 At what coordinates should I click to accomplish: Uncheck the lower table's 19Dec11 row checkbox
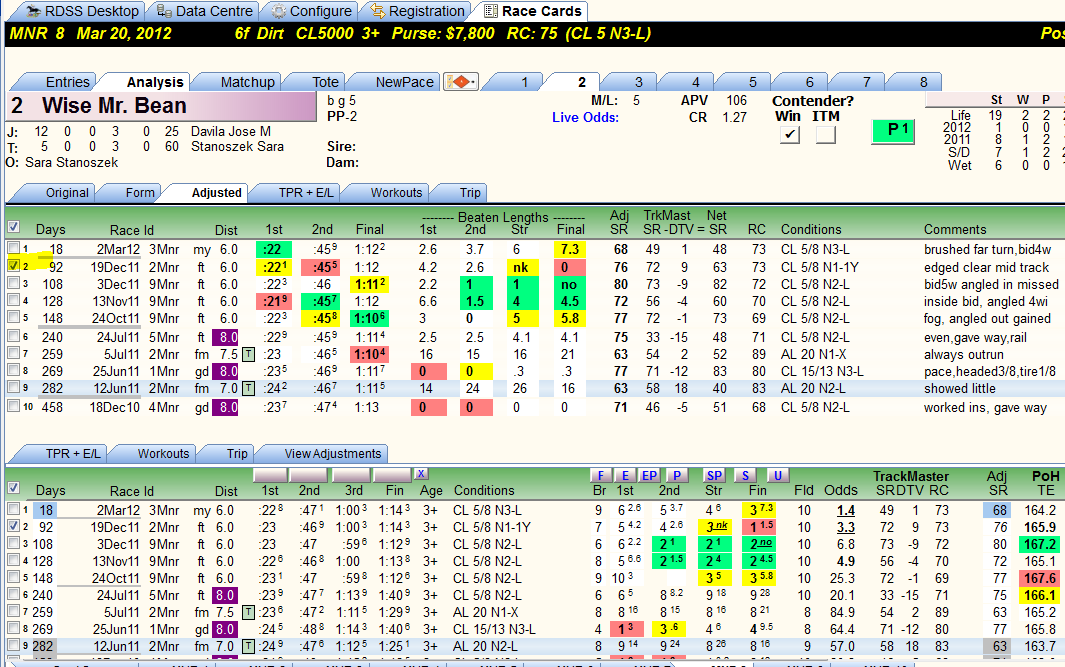tap(14, 526)
